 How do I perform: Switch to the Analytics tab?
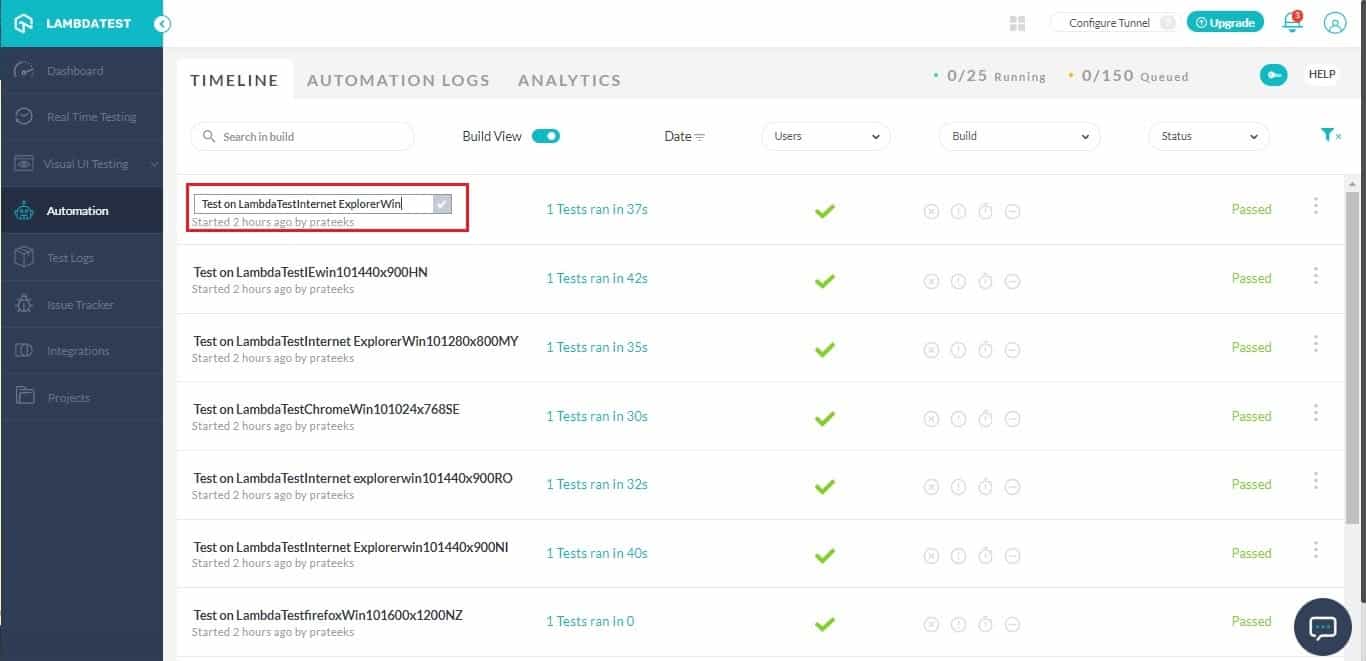tap(569, 80)
